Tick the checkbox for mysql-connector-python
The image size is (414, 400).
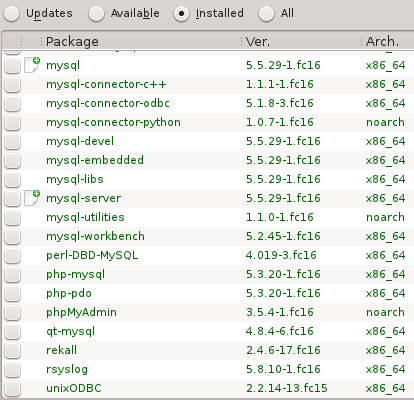(x=13, y=122)
